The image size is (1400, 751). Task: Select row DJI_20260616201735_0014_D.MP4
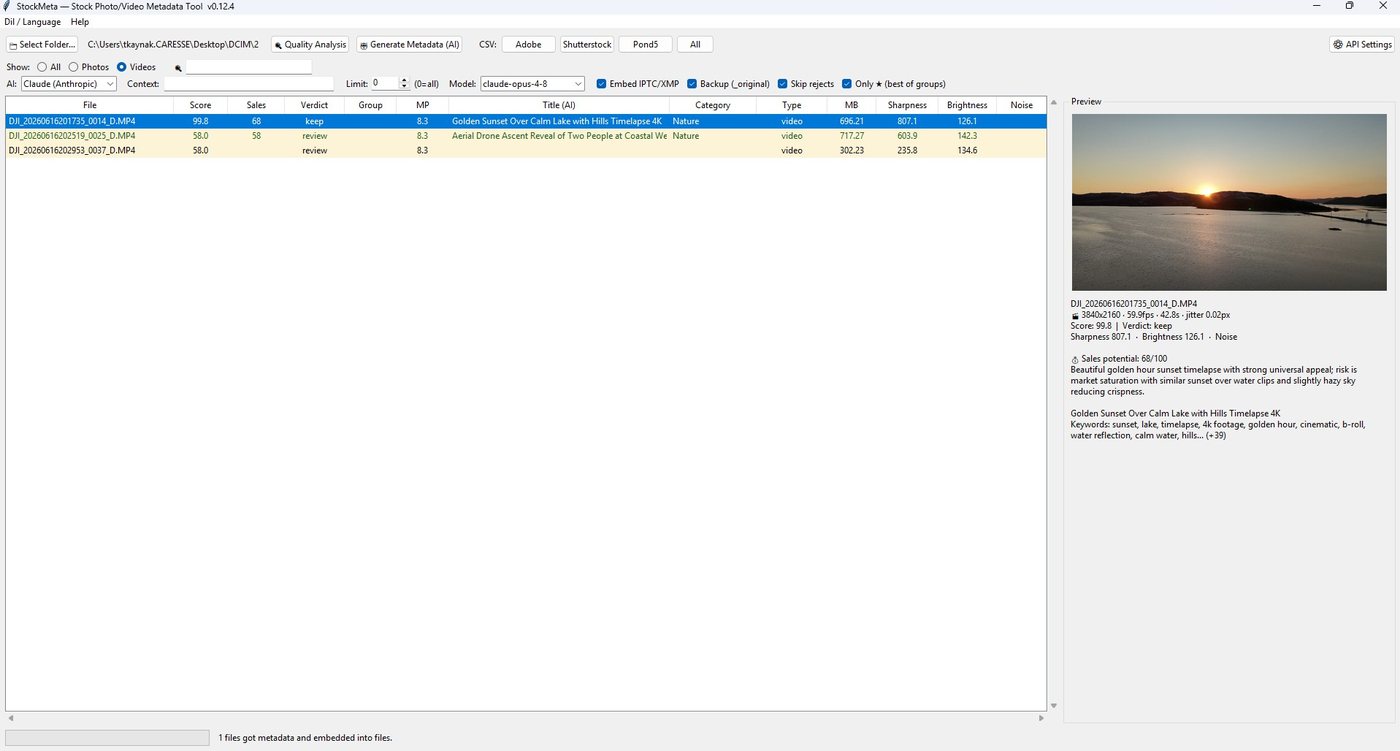[526, 121]
